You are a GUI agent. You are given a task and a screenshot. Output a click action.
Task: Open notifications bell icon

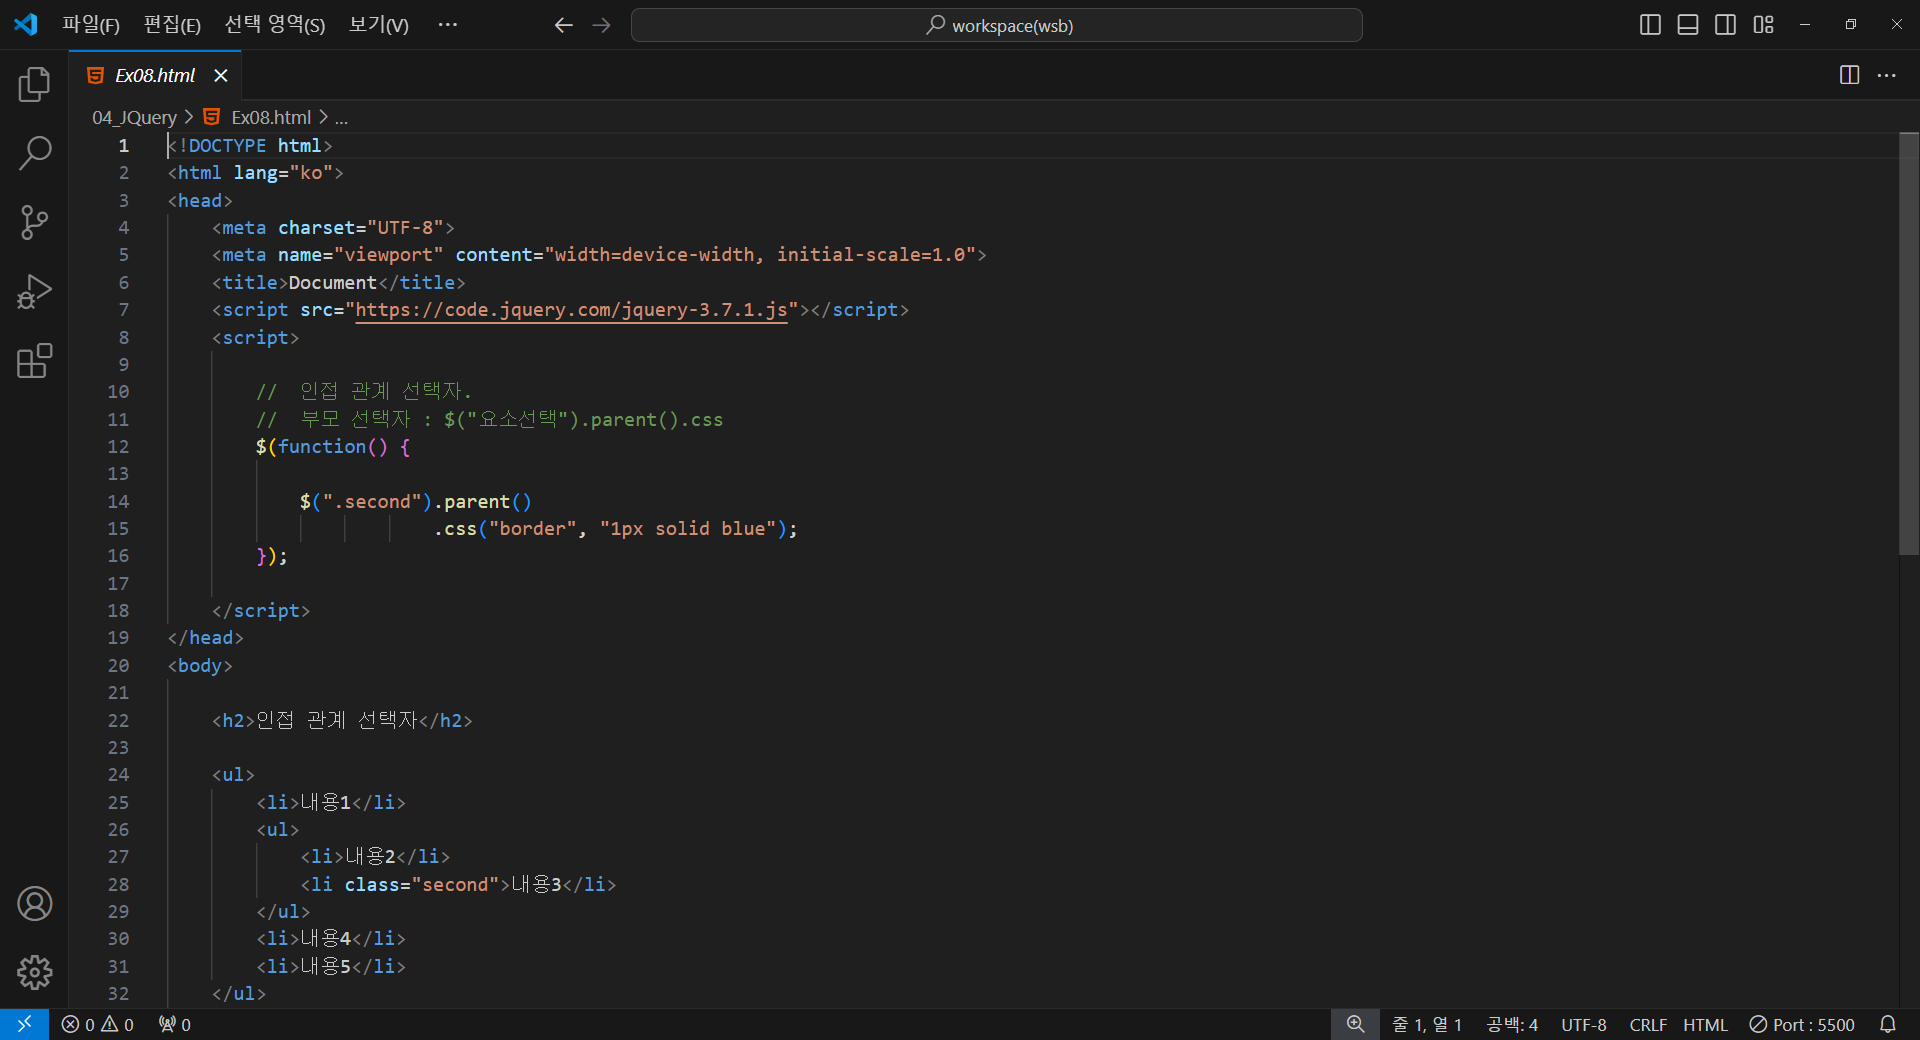tap(1887, 1024)
